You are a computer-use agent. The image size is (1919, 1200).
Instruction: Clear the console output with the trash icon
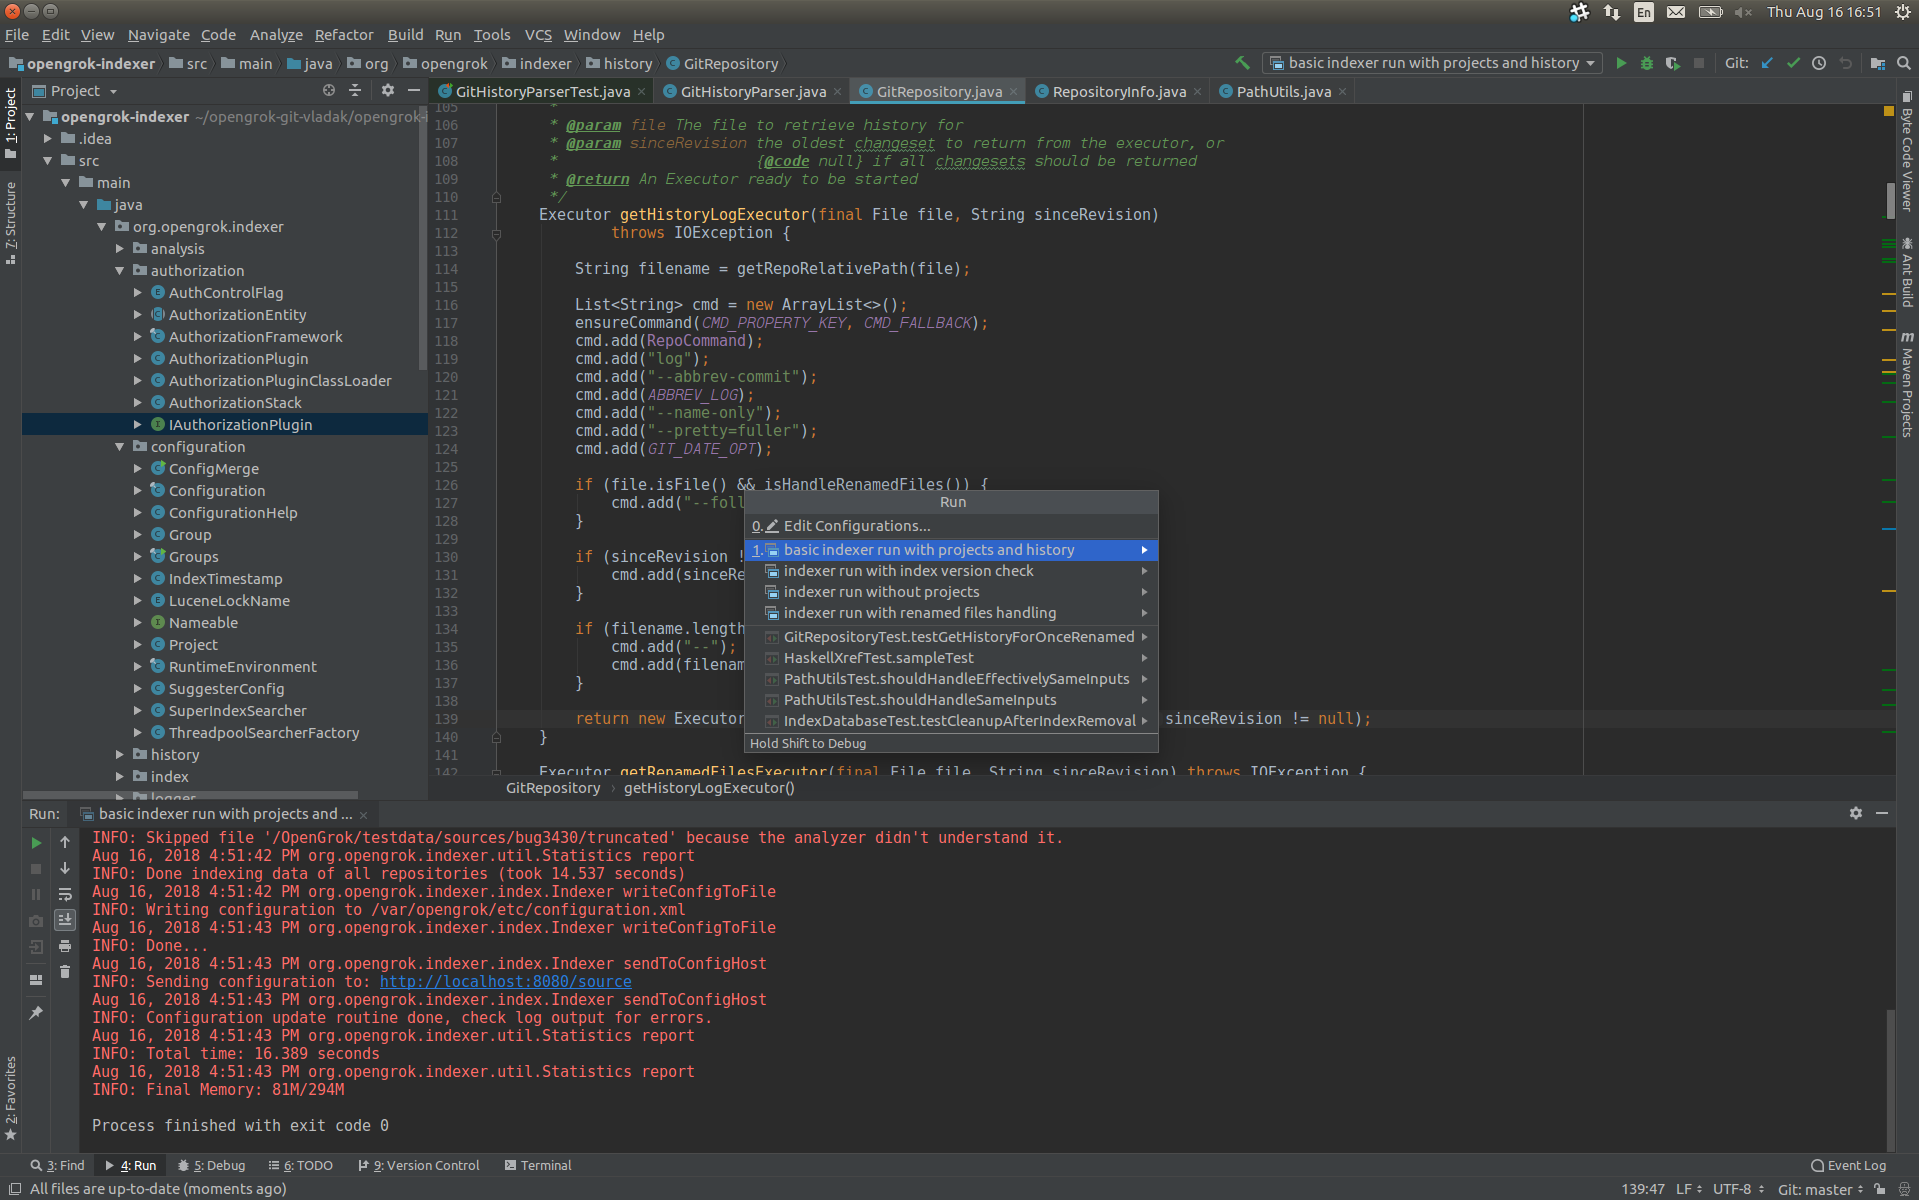pyautogui.click(x=65, y=971)
